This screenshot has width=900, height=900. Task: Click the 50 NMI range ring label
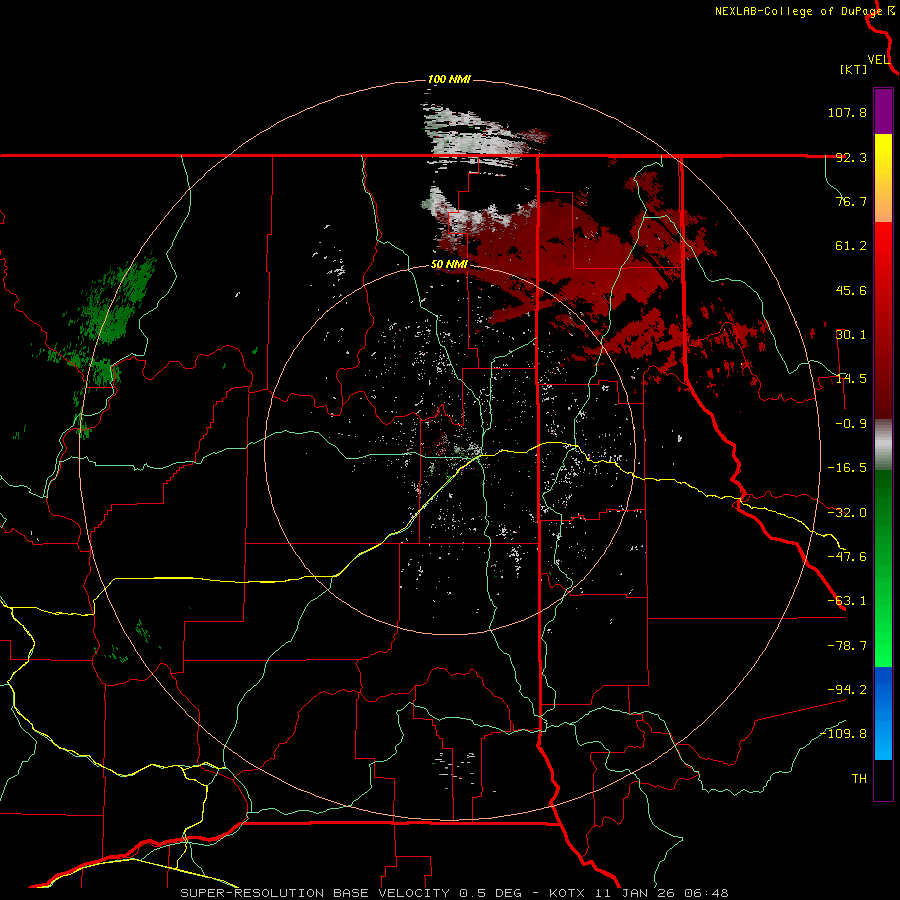pyautogui.click(x=449, y=264)
